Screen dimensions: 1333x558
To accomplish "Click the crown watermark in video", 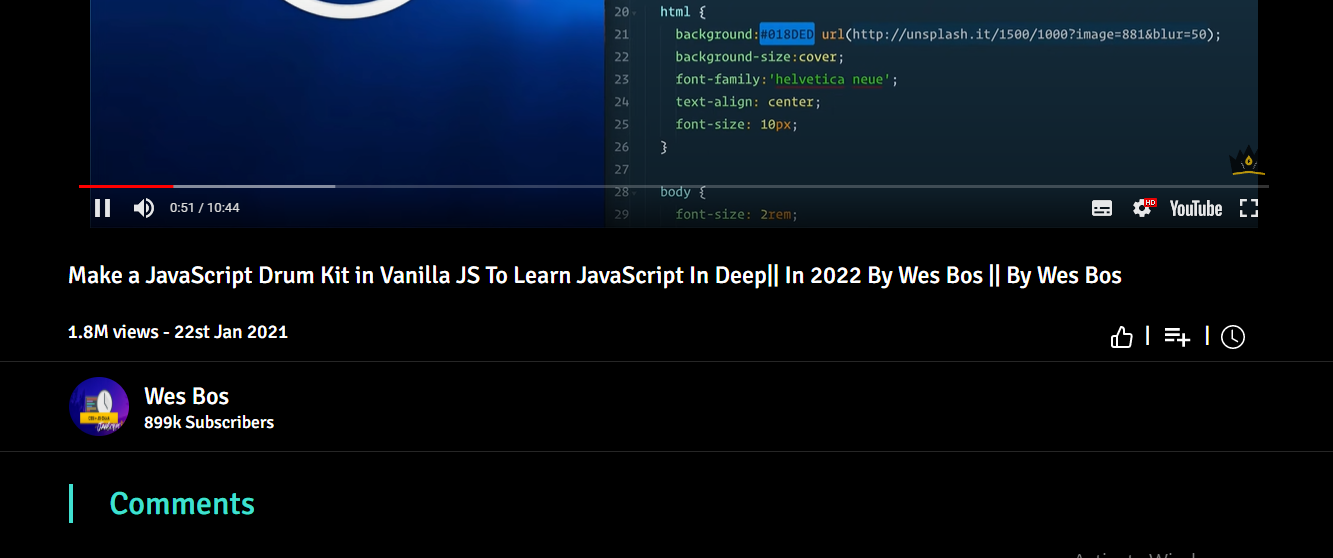I will (1248, 161).
